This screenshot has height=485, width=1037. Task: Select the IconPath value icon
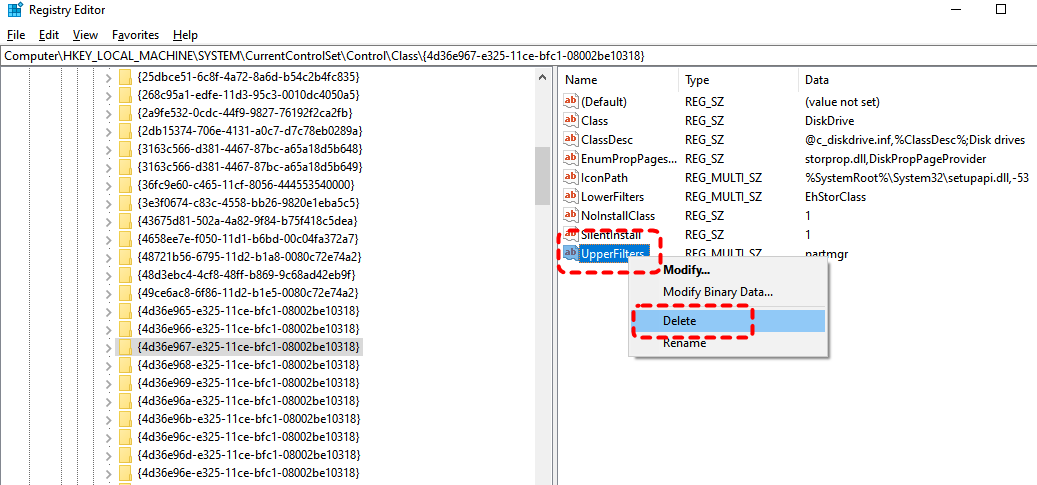click(x=571, y=177)
